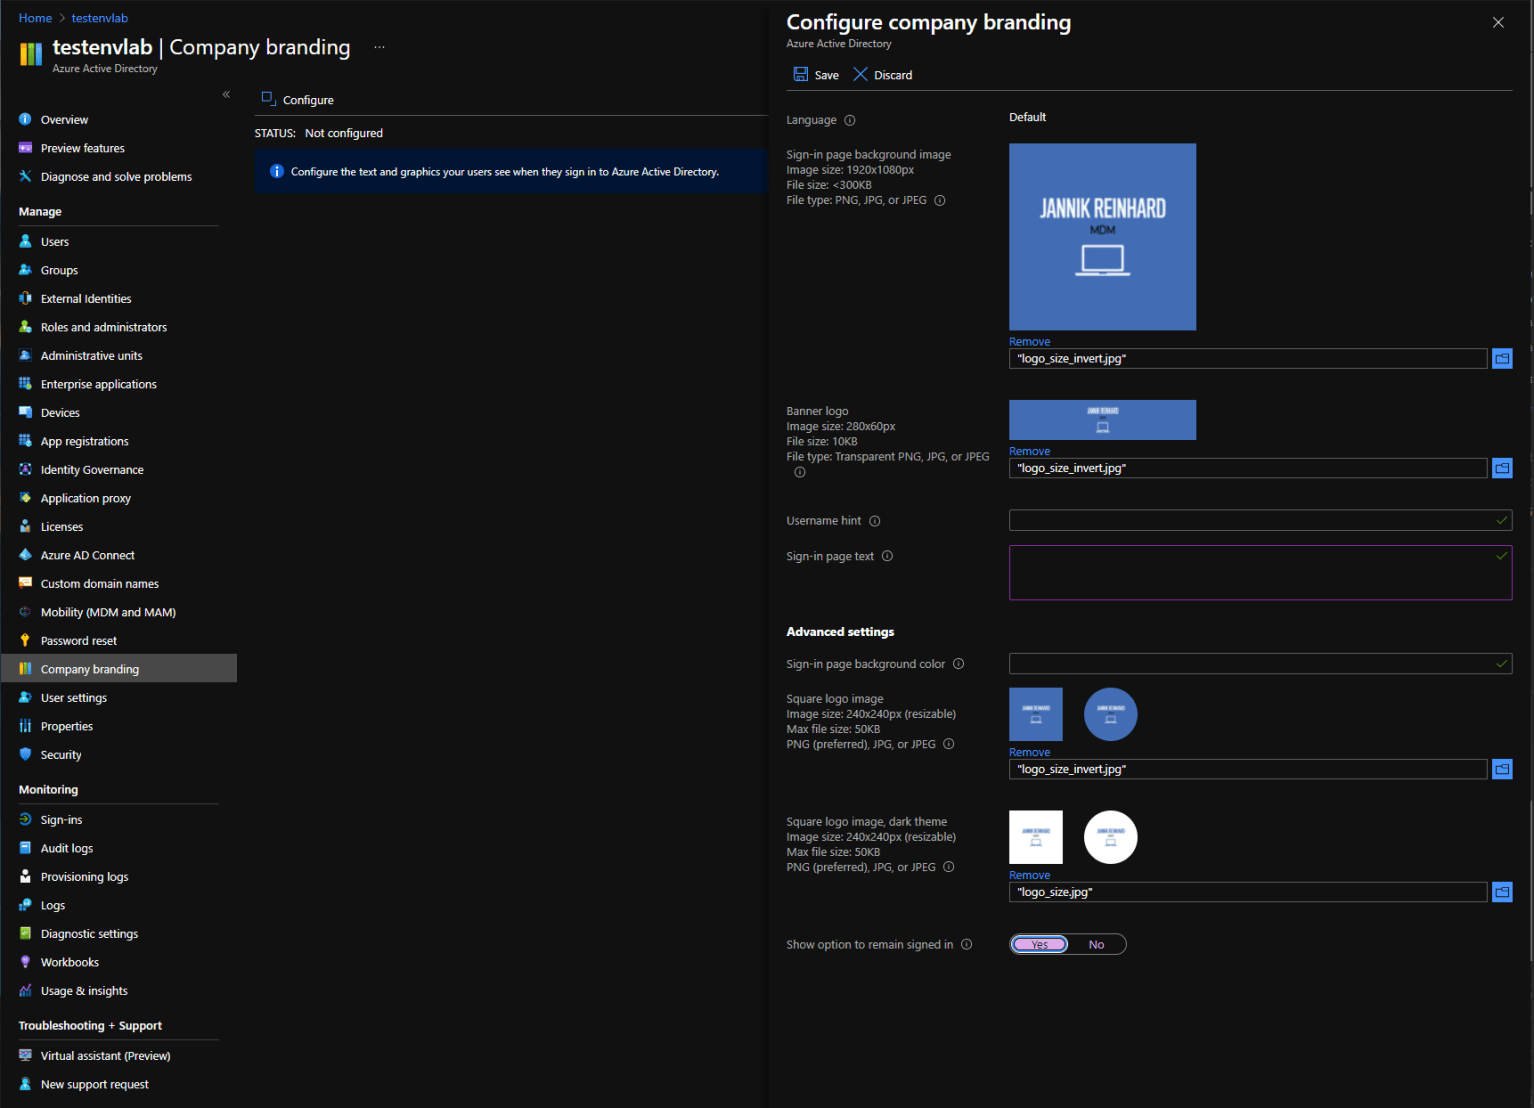The width and height of the screenshot is (1534, 1108).
Task: Click the info icon next to Language
Action: click(x=849, y=119)
